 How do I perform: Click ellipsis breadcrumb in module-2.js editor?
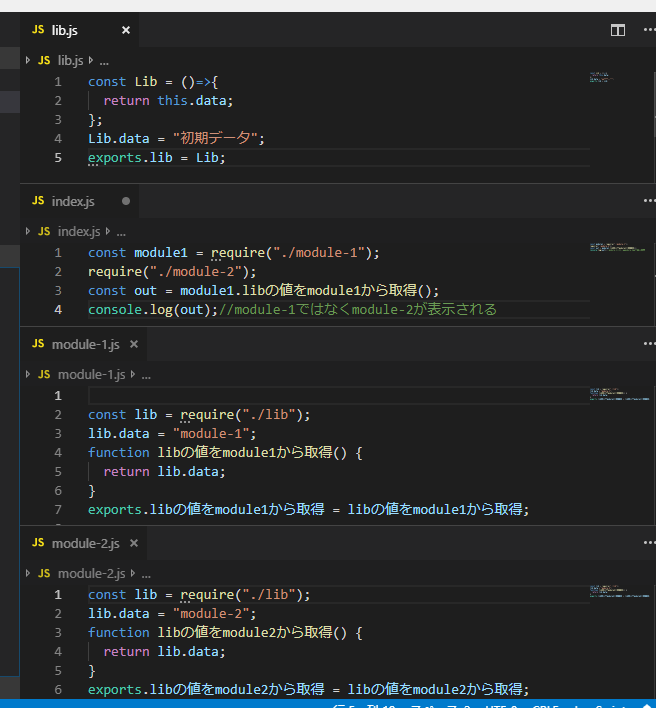click(x=146, y=575)
